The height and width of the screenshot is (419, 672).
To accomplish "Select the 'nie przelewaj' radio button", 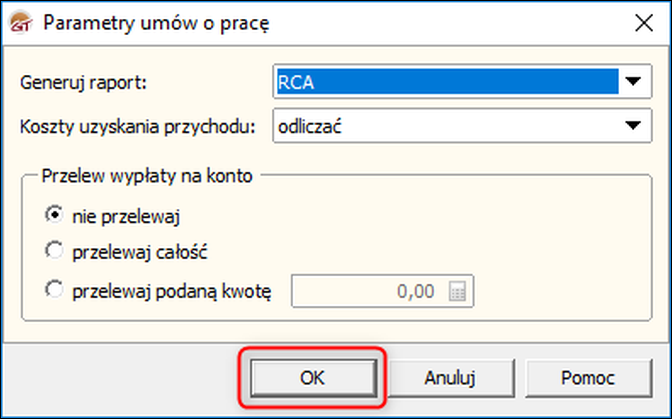I will pos(54,215).
